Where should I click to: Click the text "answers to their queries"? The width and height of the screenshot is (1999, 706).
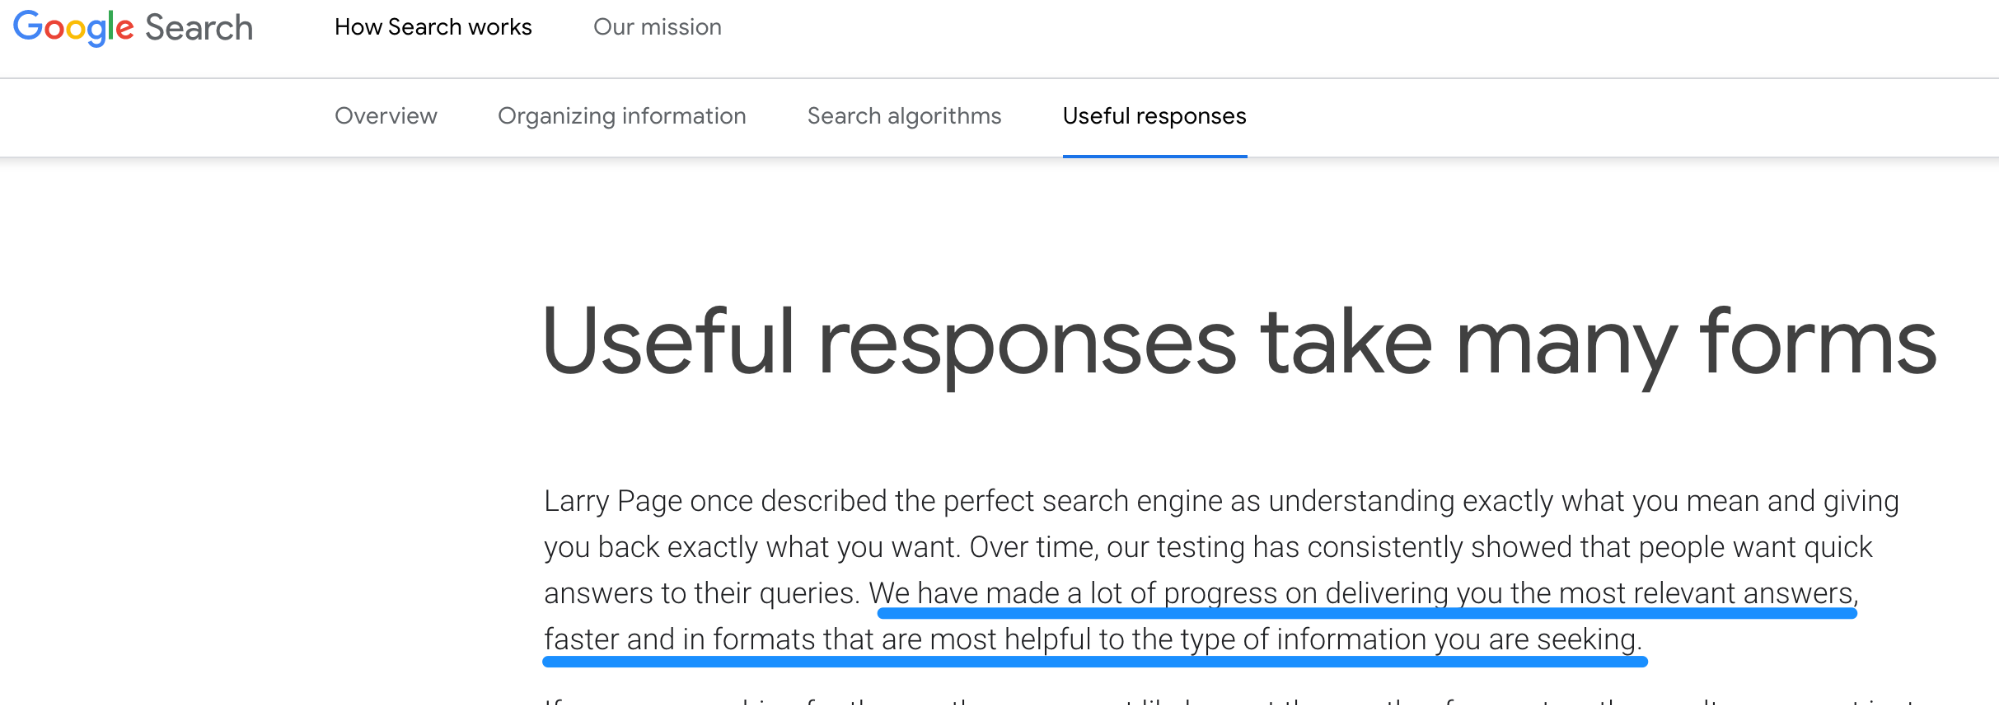(700, 593)
